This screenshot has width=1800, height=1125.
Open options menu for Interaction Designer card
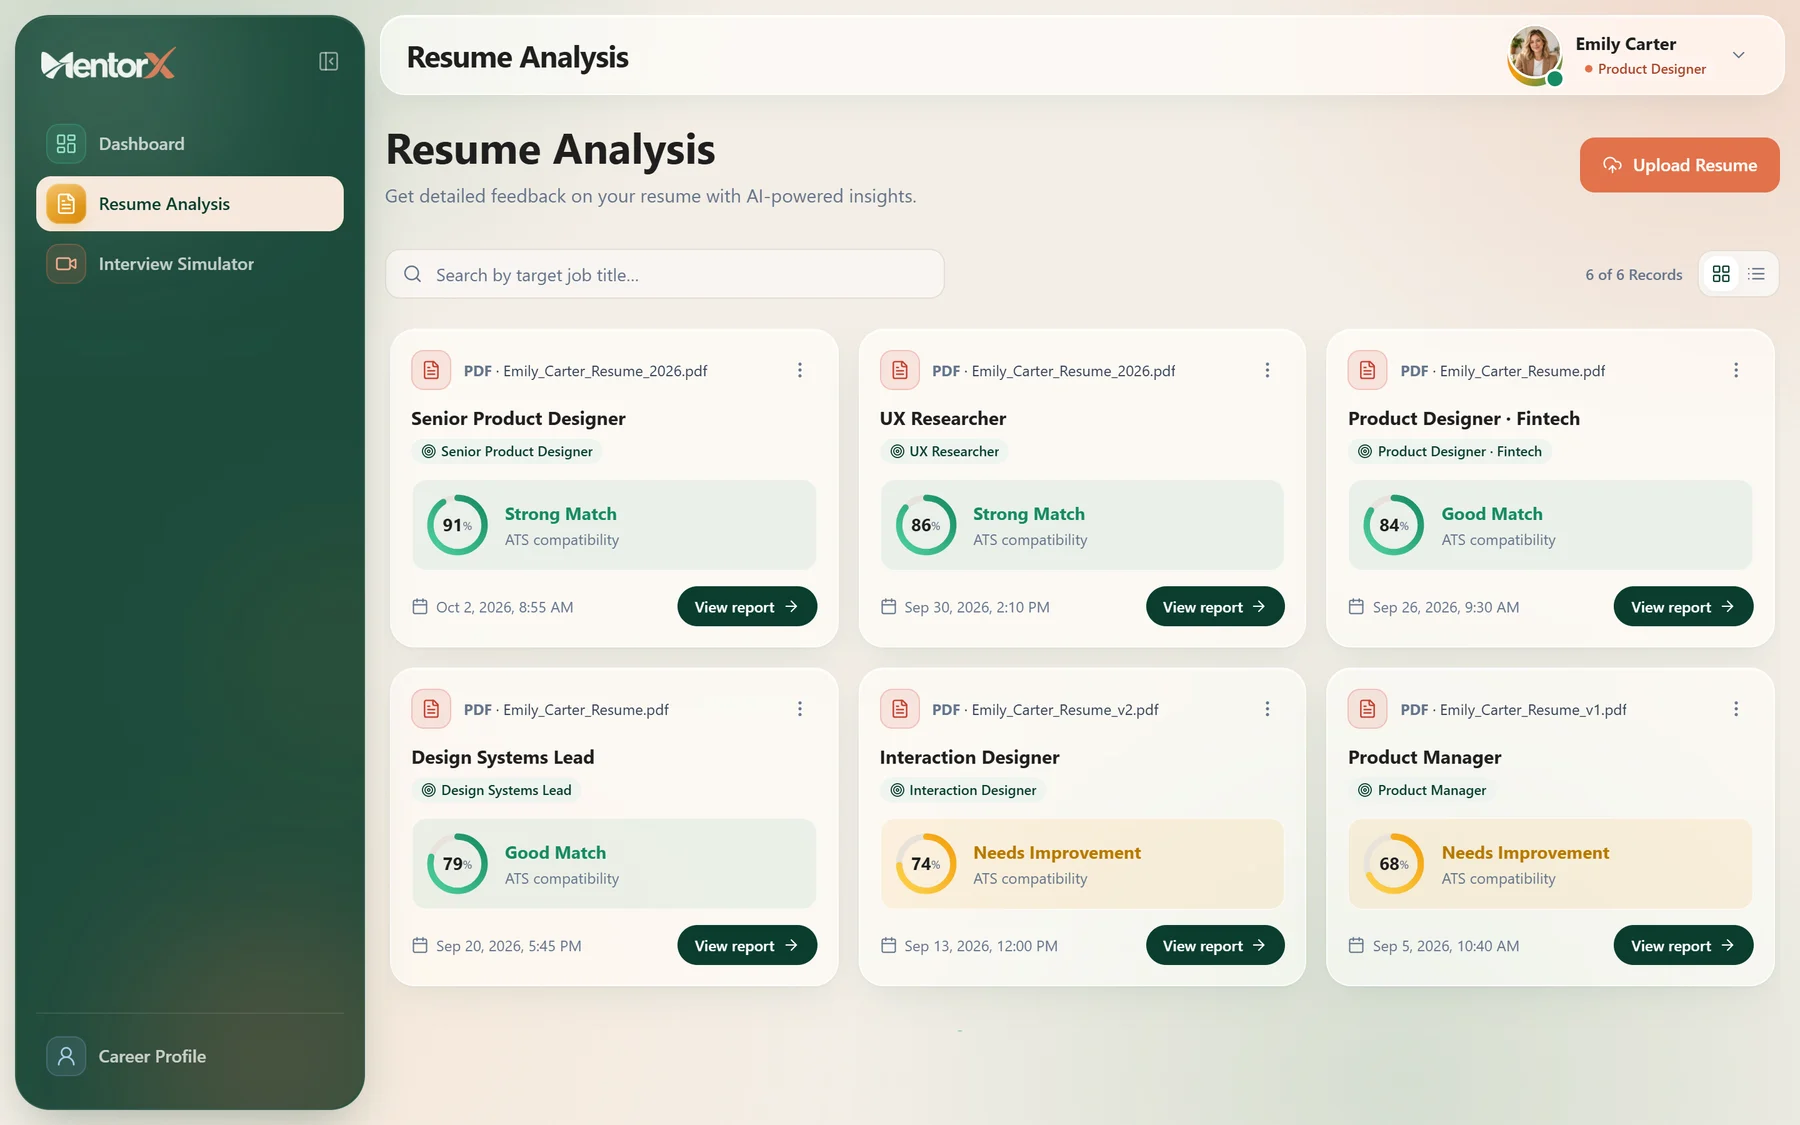1267,709
